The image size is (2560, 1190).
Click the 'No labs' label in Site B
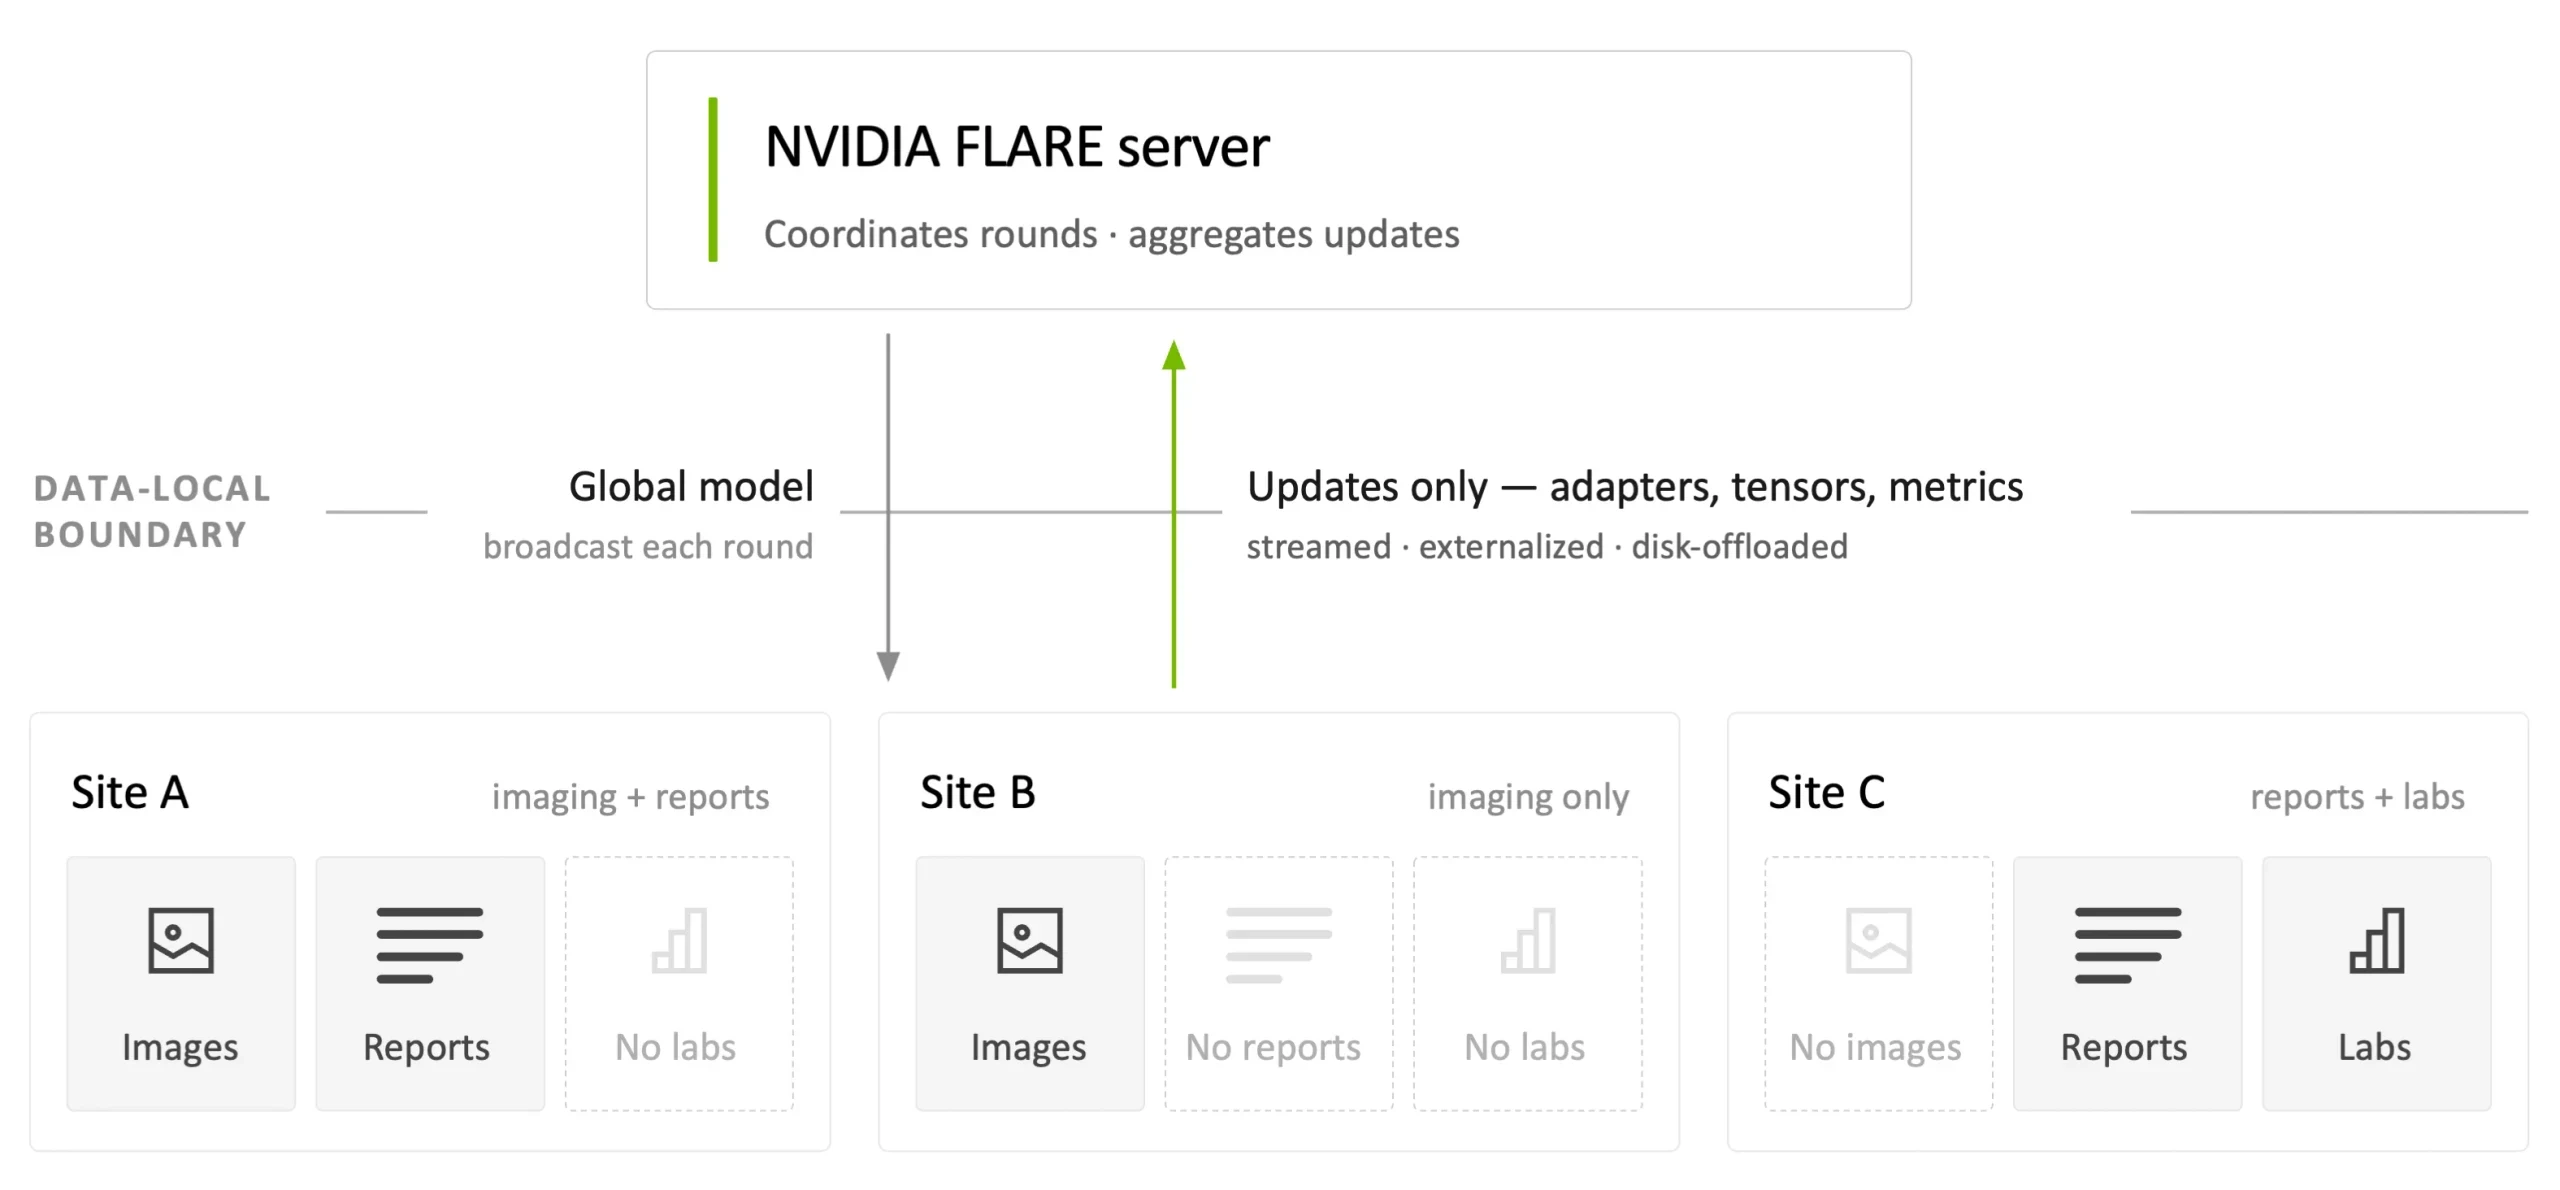[1525, 1047]
